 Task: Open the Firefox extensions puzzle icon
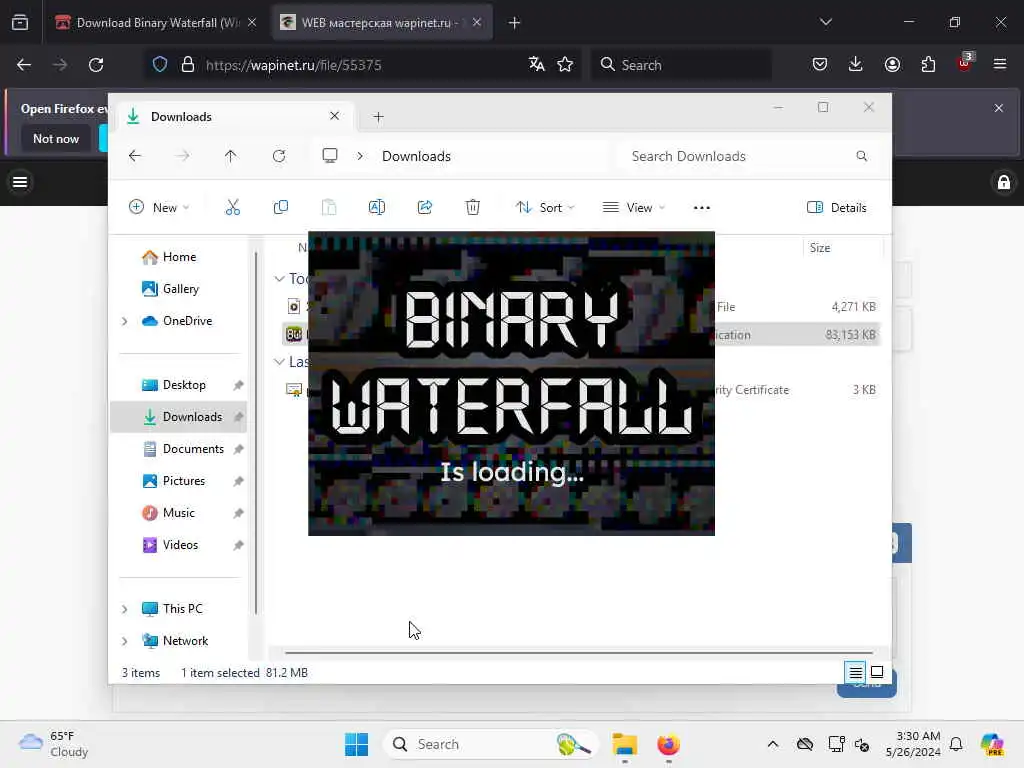(928, 64)
